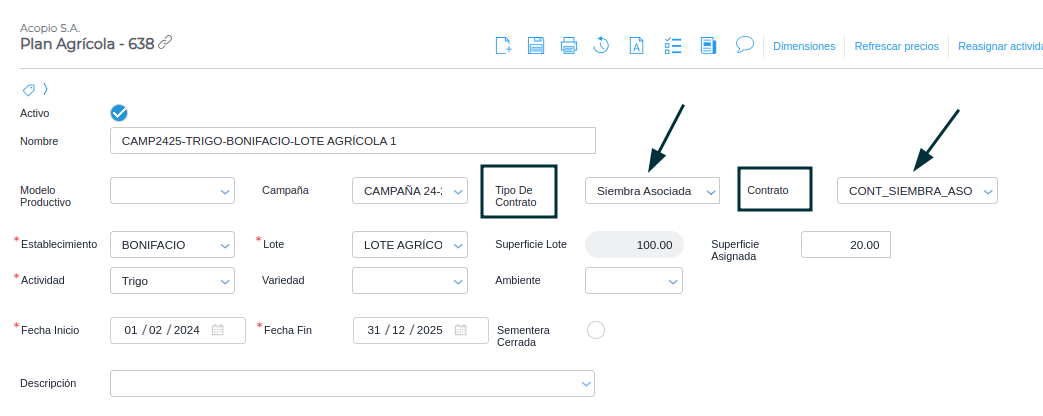The width and height of the screenshot is (1043, 416).
Task: Click Refrescar precios in the toolbar
Action: point(896,46)
